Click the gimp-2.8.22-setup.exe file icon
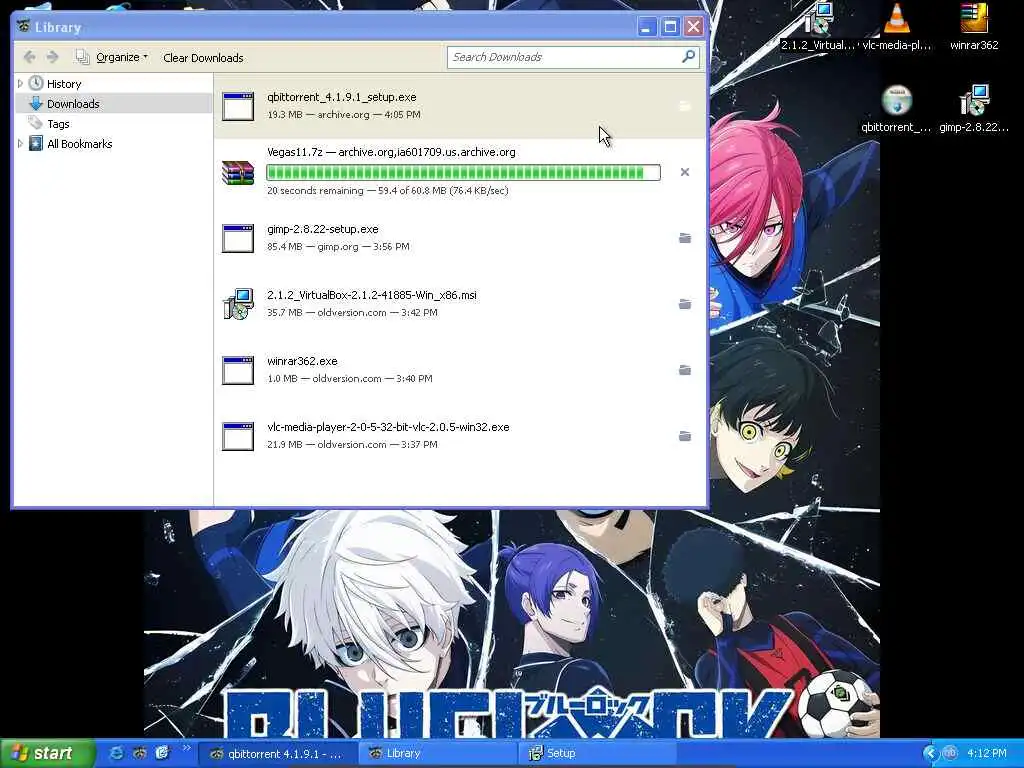 coord(238,238)
